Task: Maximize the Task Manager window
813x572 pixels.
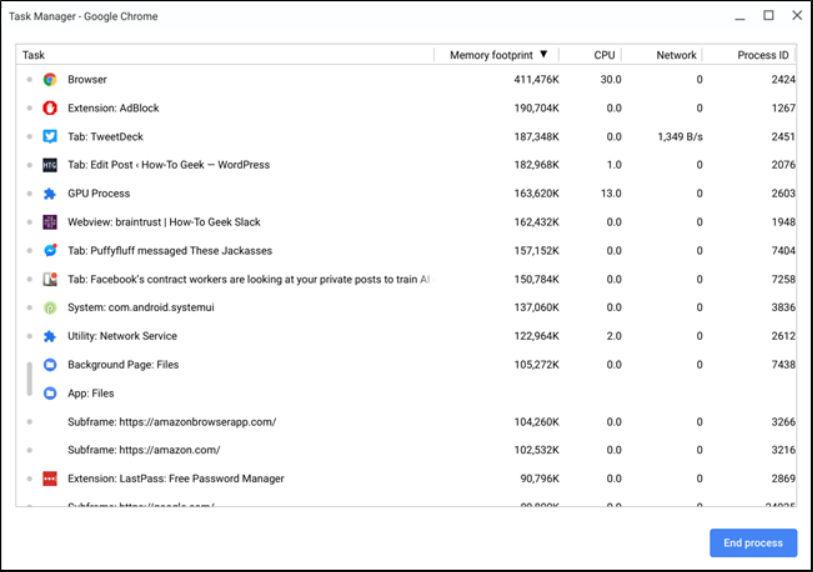Action: [768, 16]
